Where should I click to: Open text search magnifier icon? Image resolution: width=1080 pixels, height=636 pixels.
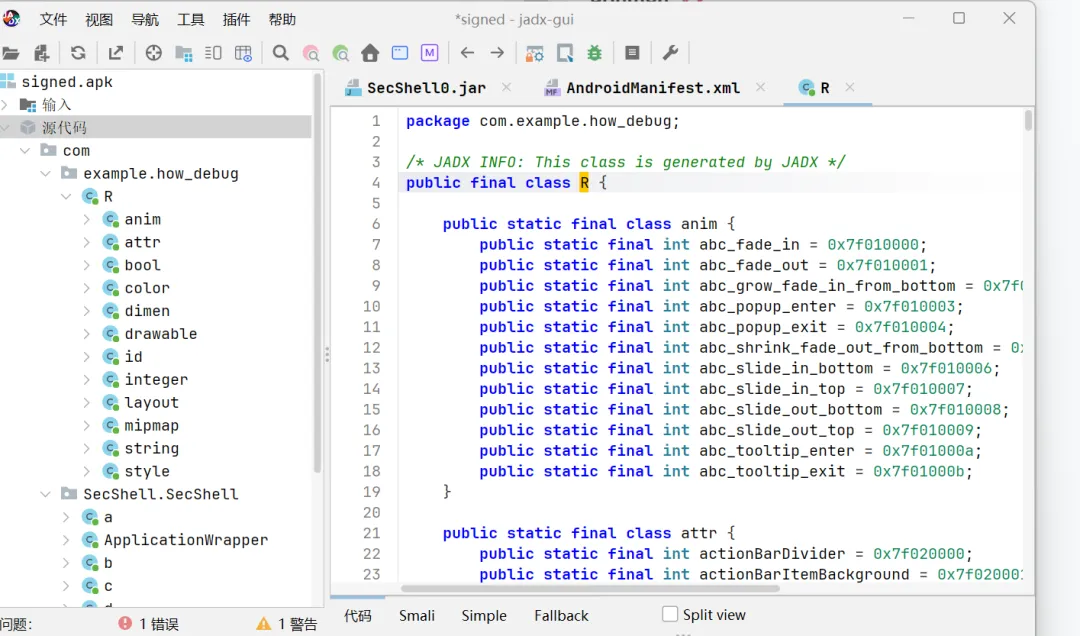(x=280, y=53)
